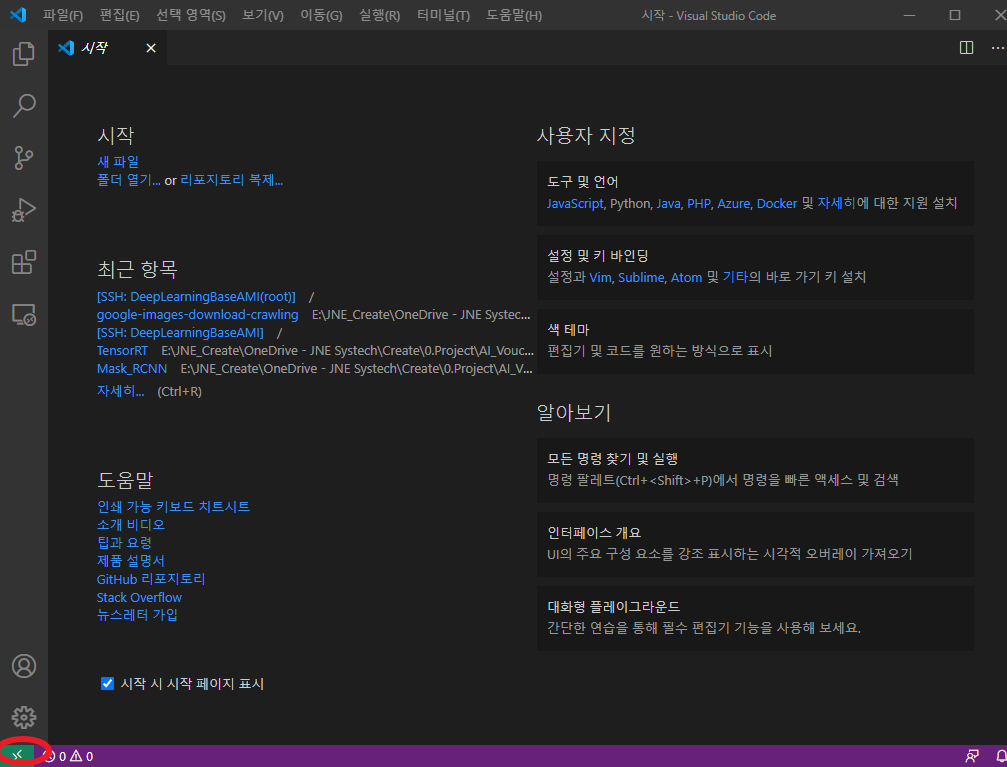Open 팁과 요령 link
Screen dimensions: 1007x767
(124, 543)
